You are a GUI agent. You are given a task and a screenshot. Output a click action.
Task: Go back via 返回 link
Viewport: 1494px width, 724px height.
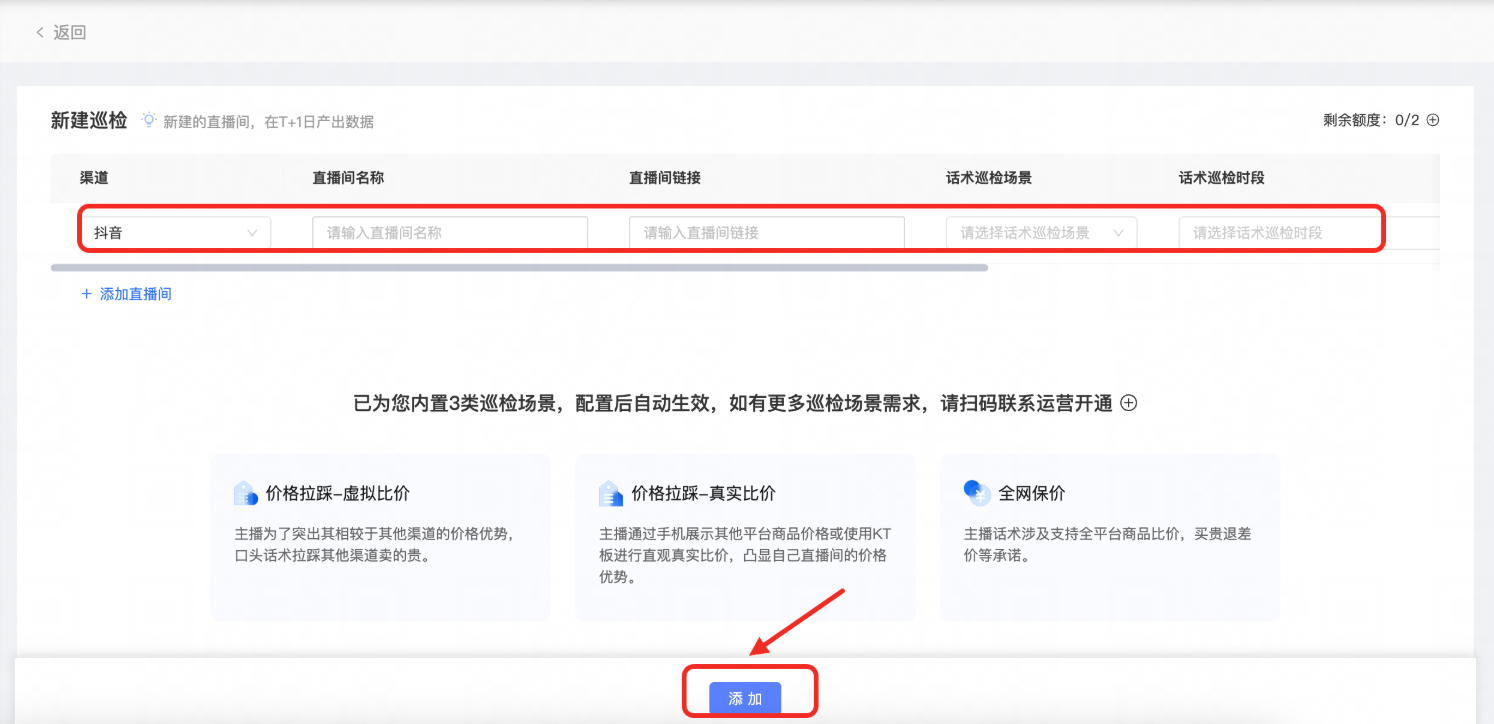tap(69, 33)
